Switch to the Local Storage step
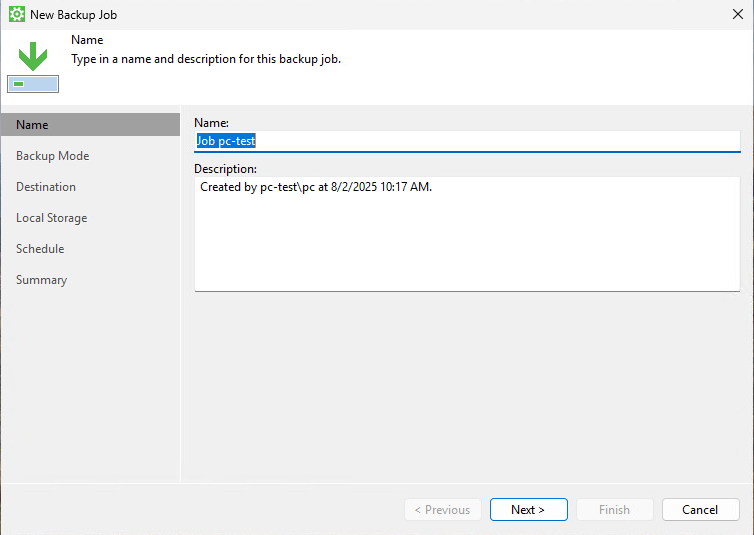This screenshot has width=754, height=535. [x=51, y=218]
